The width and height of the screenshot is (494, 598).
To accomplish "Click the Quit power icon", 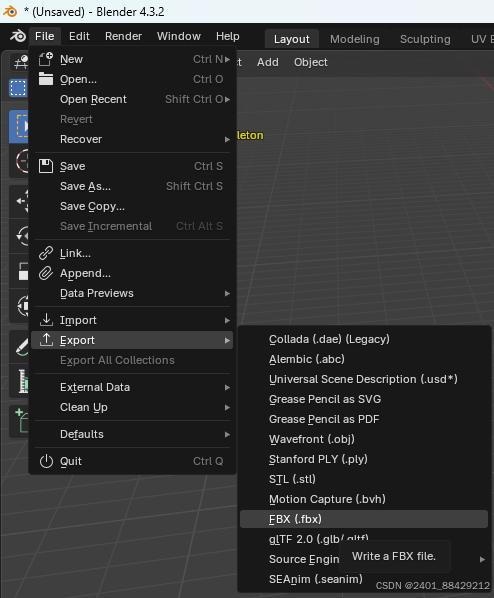I will pos(46,461).
